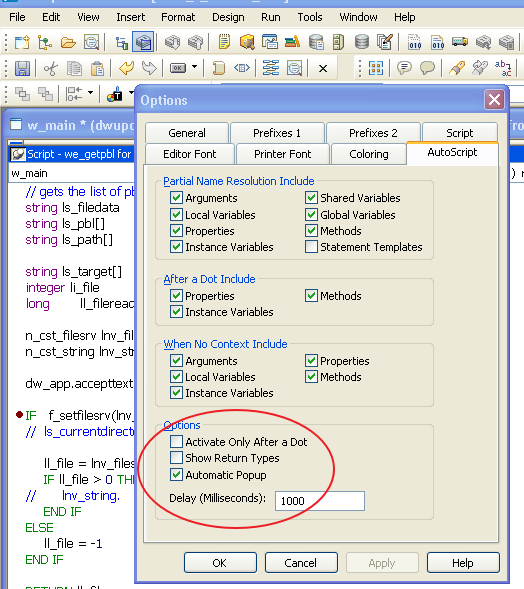Click the Inherit object toolbar icon
The image size is (524, 589).
45,42
